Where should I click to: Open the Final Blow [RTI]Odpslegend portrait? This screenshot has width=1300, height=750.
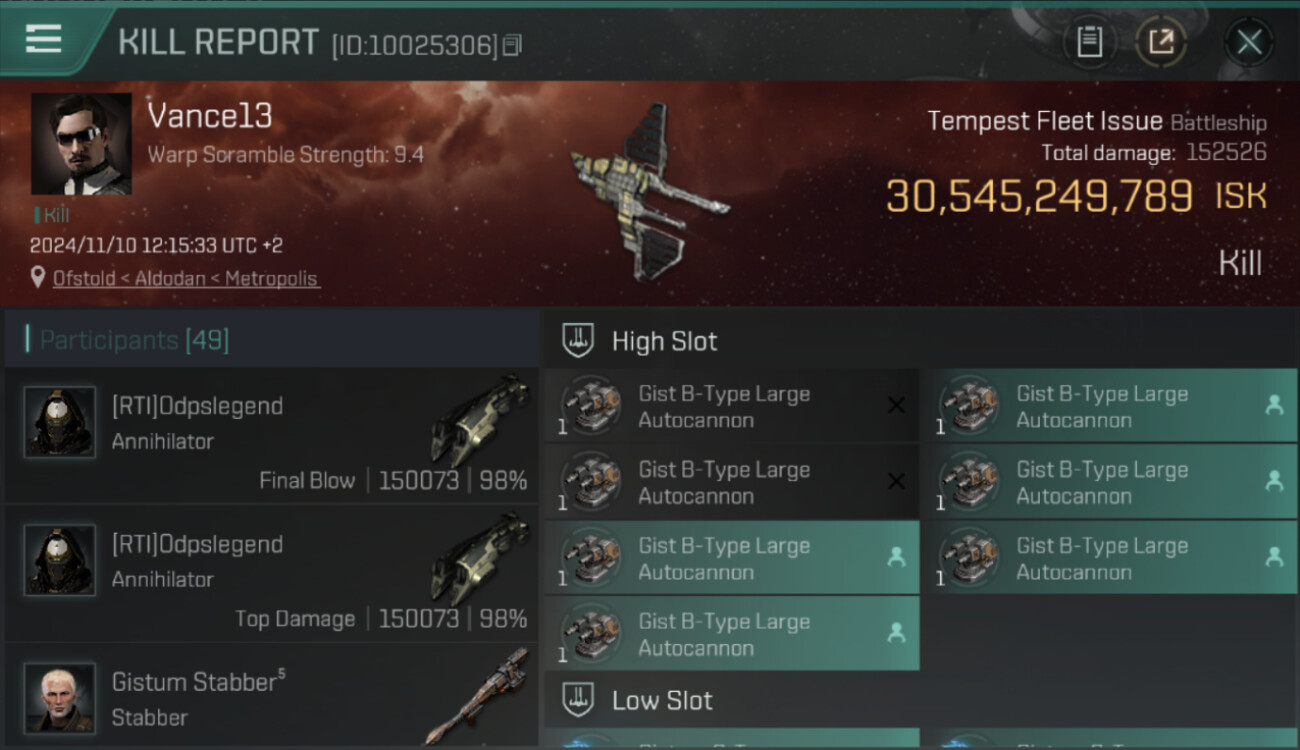tap(60, 422)
